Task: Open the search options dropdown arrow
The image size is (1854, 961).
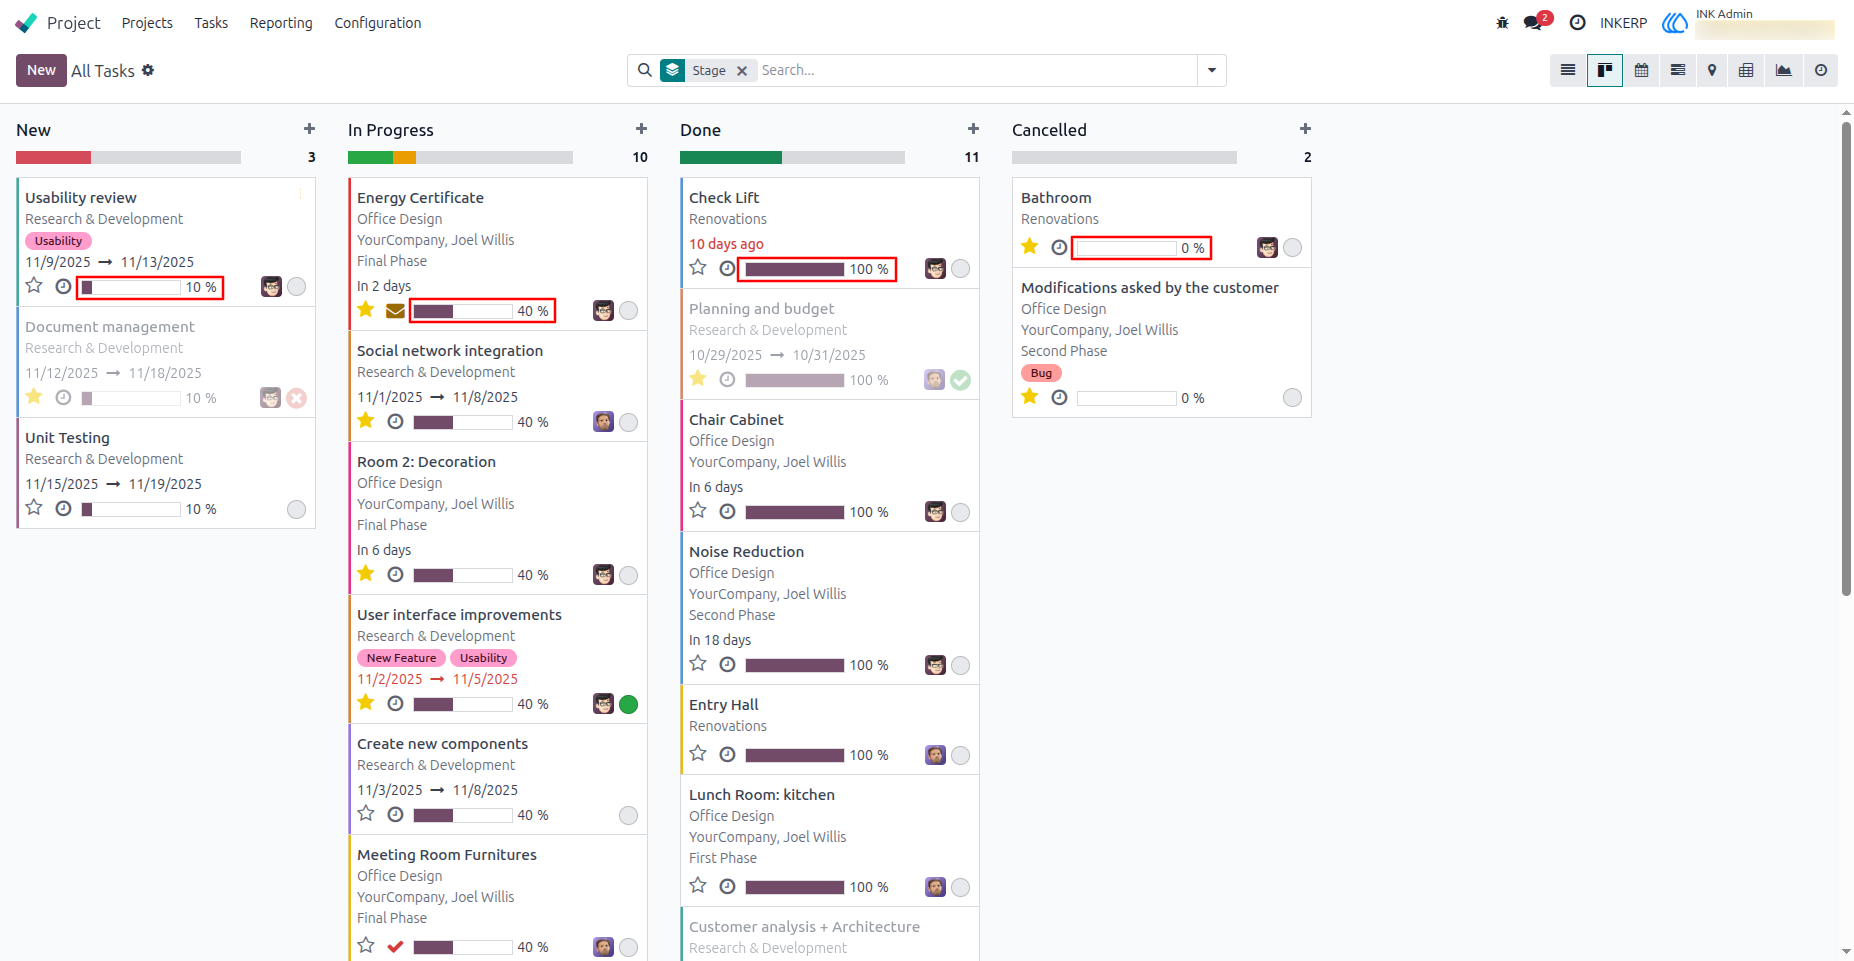Action: pyautogui.click(x=1212, y=70)
